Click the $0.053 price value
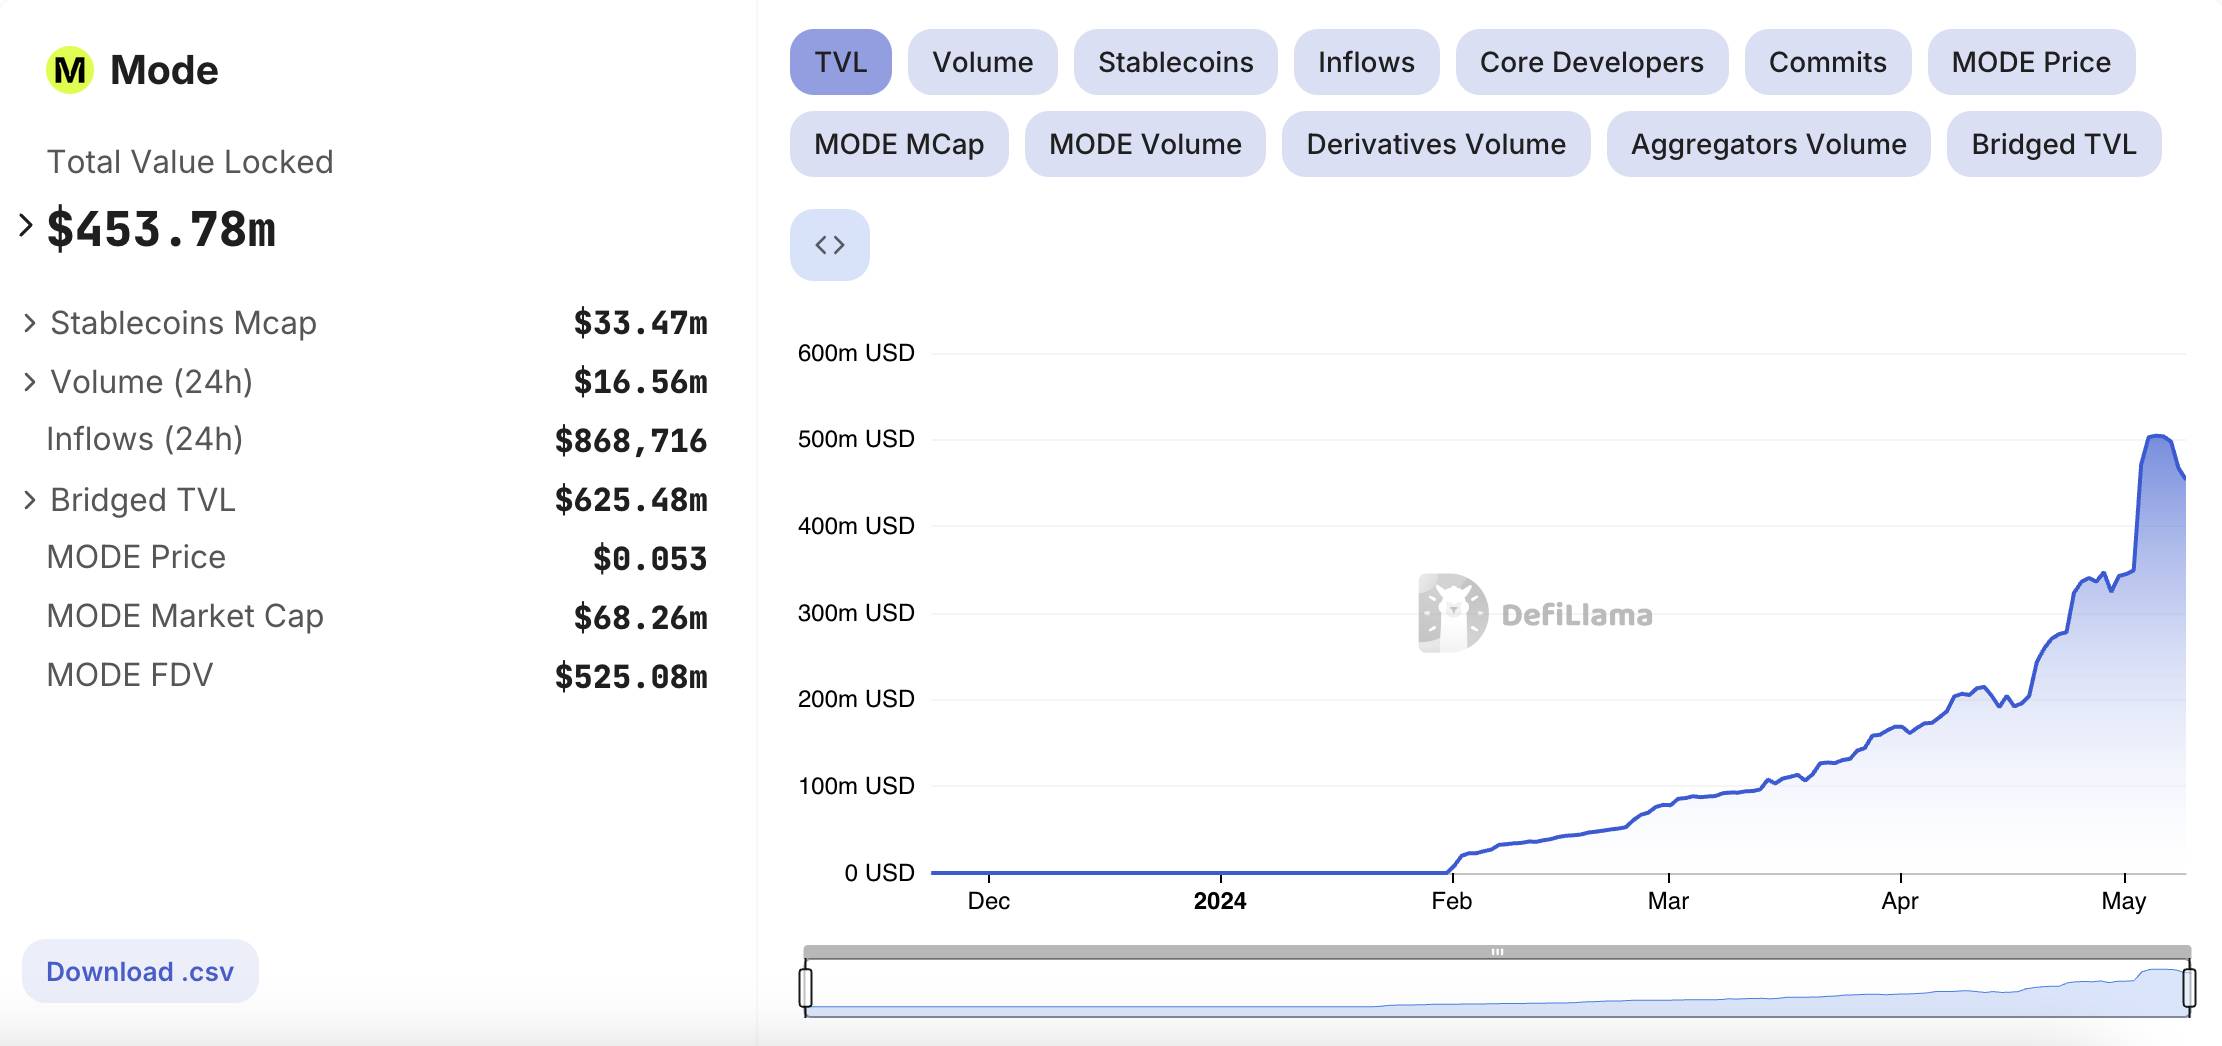 click(650, 559)
